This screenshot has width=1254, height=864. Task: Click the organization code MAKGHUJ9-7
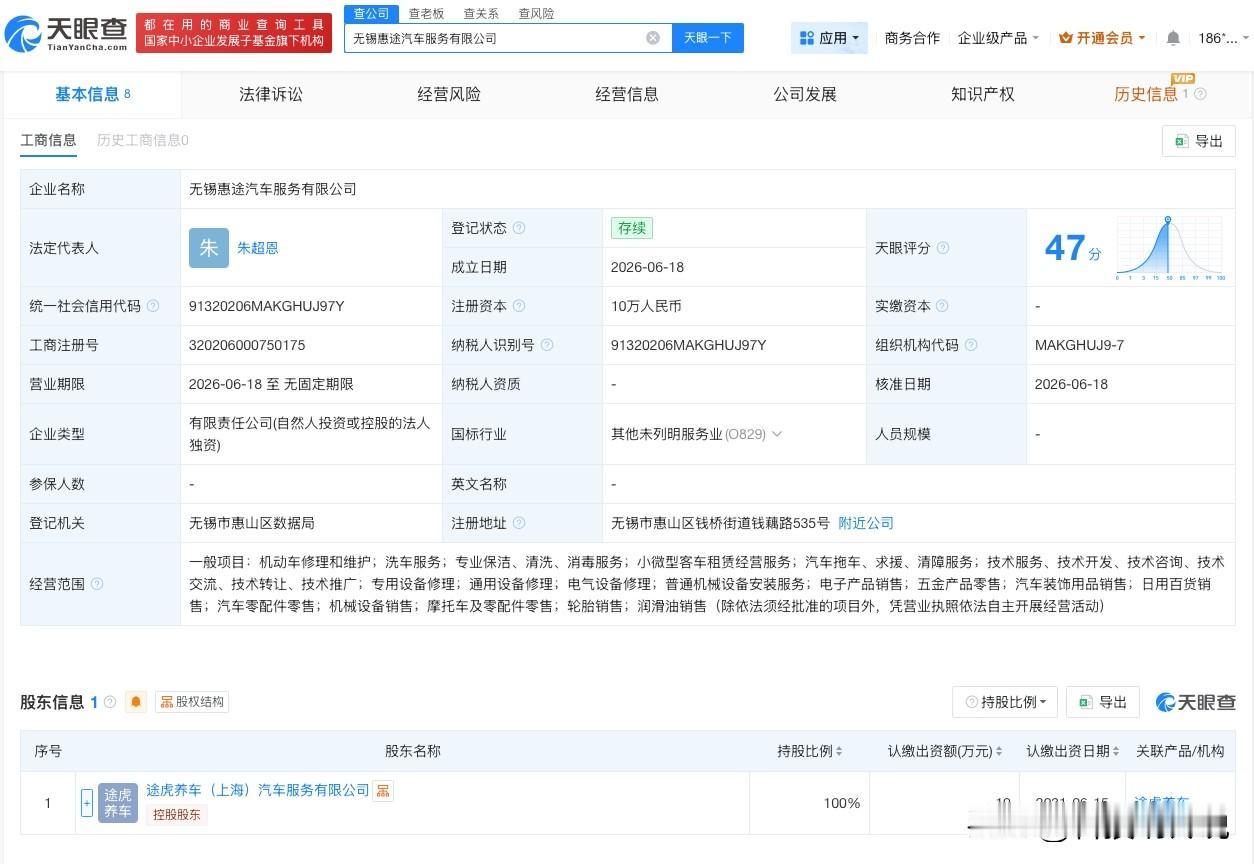[1079, 345]
